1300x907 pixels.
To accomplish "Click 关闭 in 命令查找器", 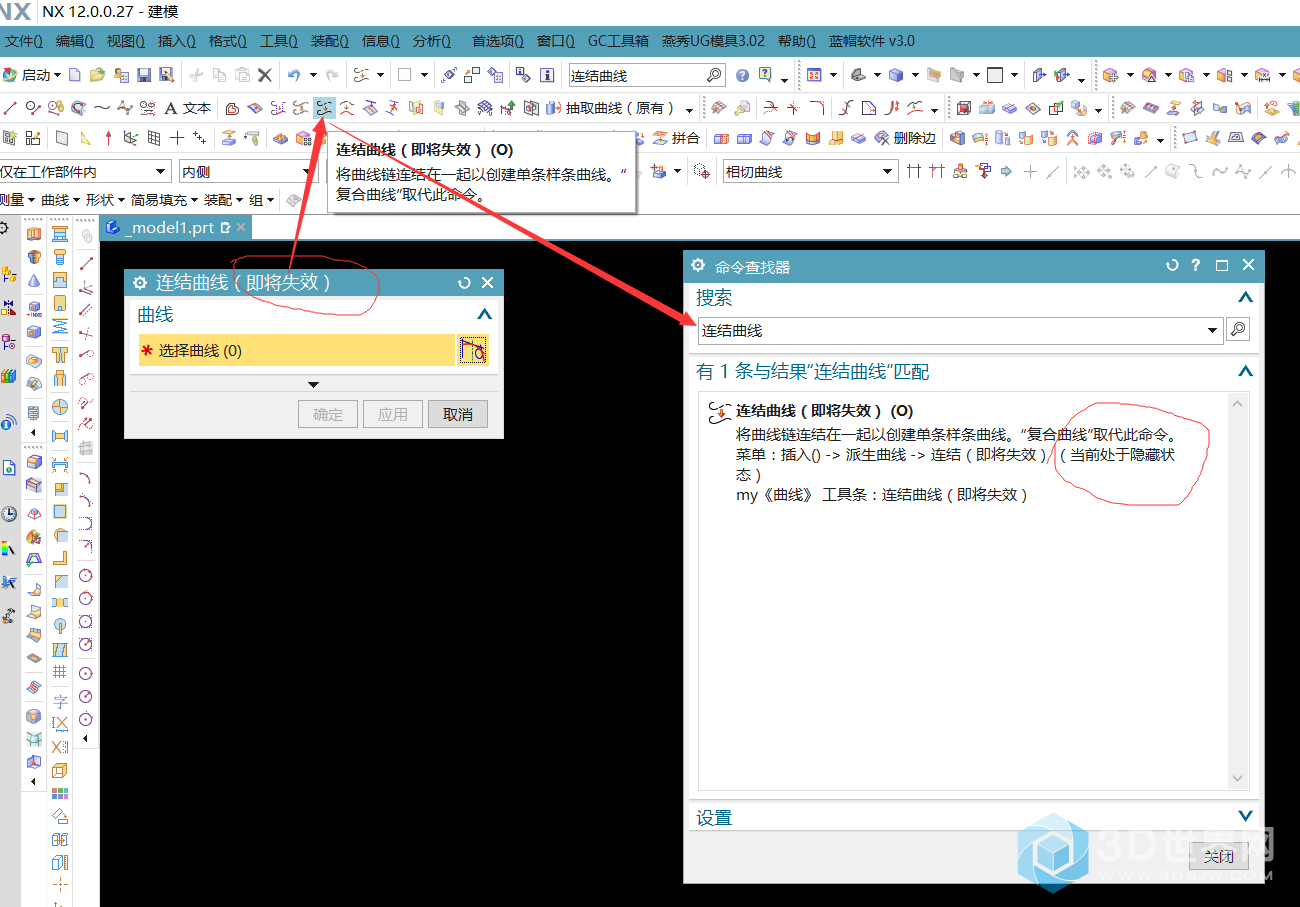I will [1219, 857].
